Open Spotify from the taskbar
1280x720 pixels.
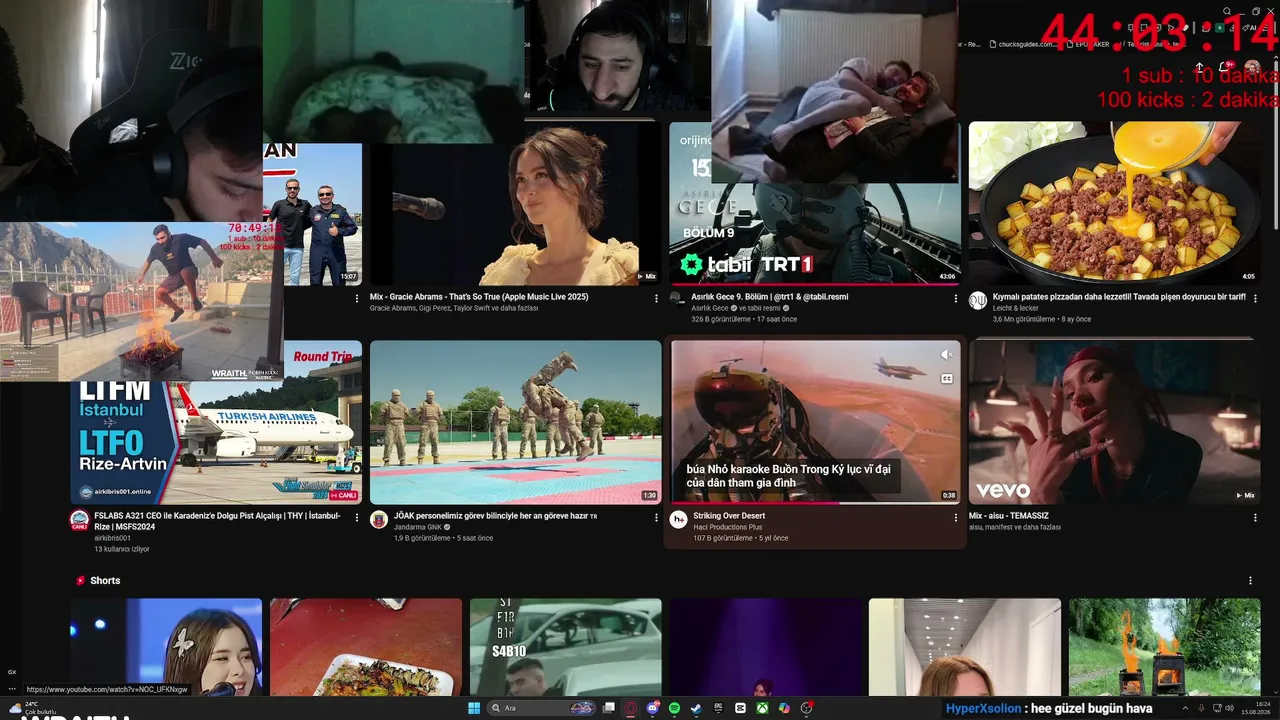675,708
